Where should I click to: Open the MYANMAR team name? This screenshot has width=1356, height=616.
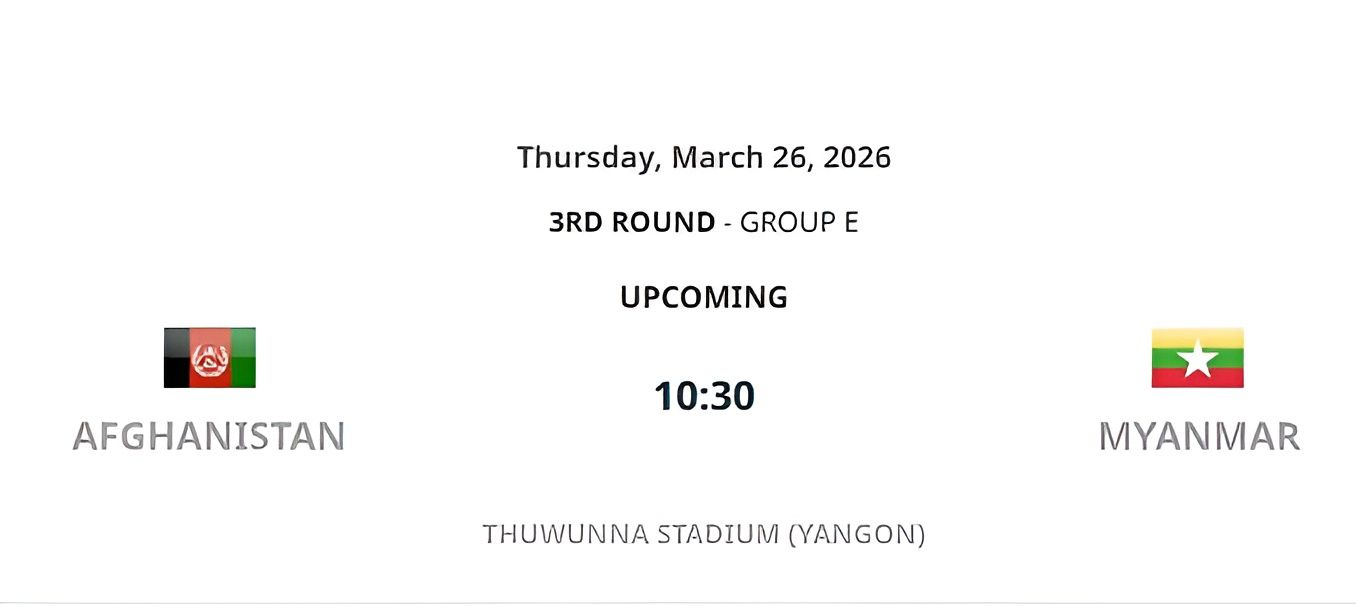1199,436
